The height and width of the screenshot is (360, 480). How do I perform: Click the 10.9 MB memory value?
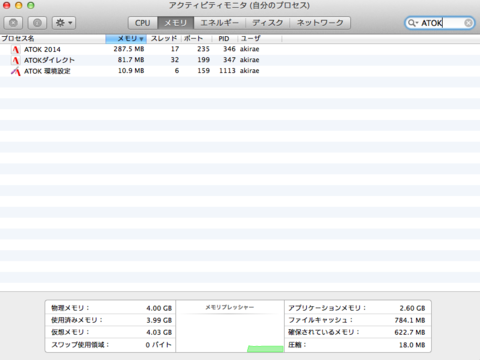(x=131, y=71)
